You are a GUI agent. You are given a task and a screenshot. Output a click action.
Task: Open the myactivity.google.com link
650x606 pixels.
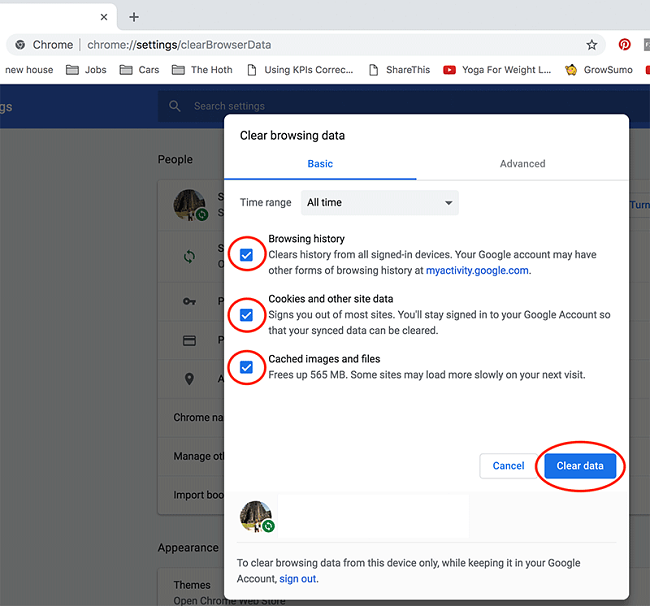(477, 270)
